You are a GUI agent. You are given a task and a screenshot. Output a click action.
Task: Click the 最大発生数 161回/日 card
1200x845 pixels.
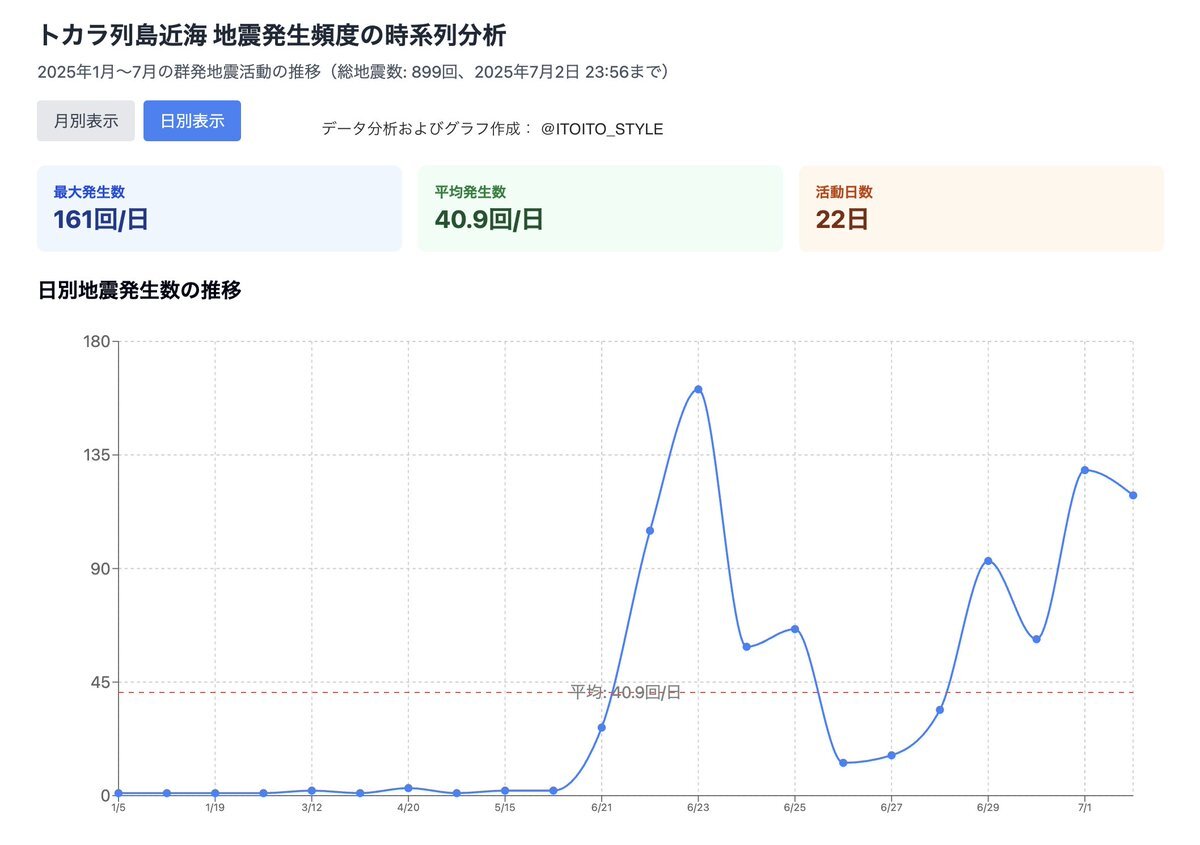[219, 208]
